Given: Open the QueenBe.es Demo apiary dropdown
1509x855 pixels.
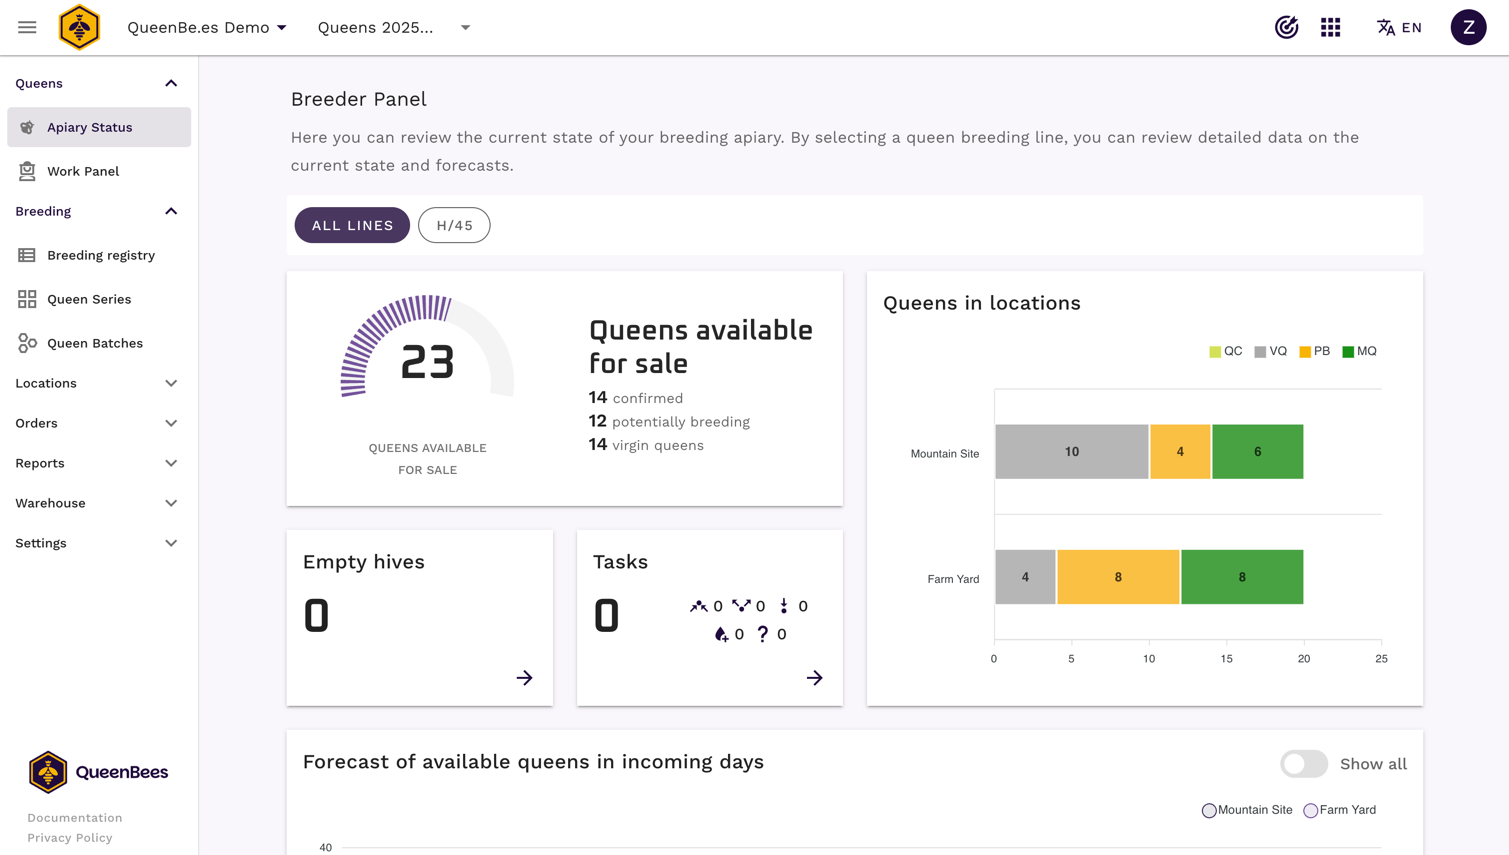Looking at the screenshot, I should coord(207,27).
